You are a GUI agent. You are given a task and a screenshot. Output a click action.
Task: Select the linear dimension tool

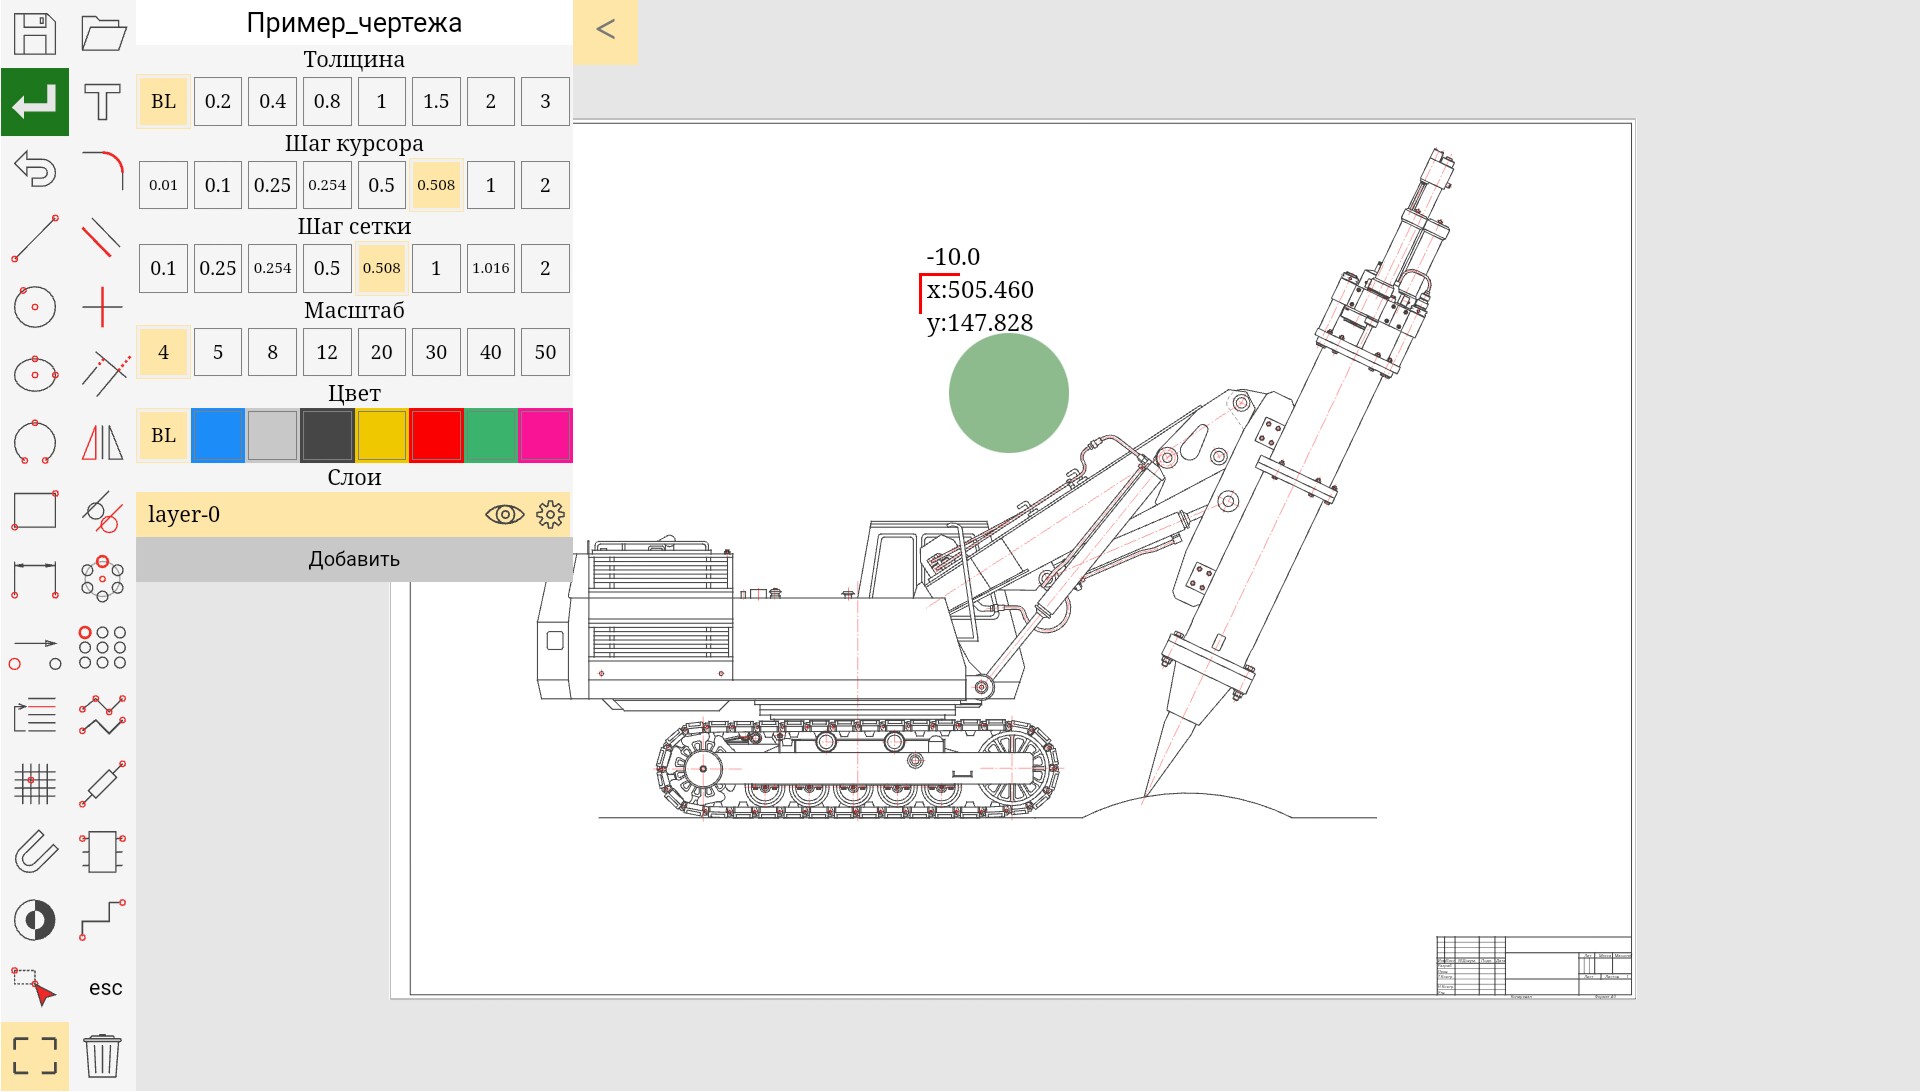click(35, 580)
